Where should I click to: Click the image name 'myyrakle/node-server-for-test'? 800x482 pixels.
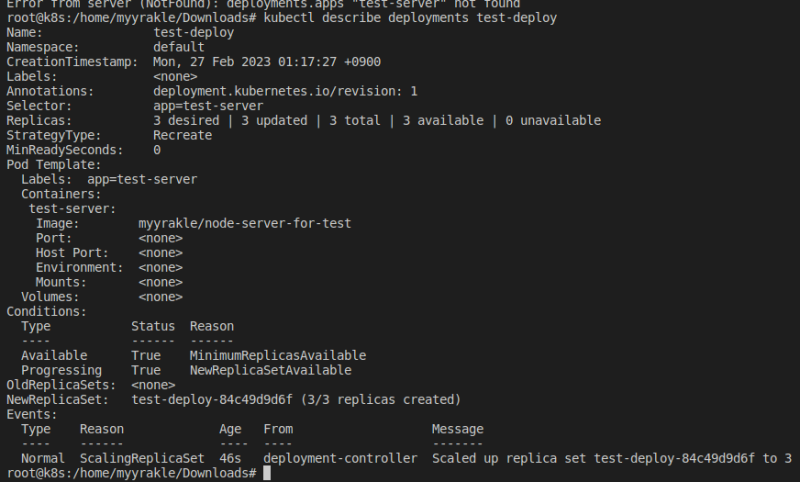245,223
